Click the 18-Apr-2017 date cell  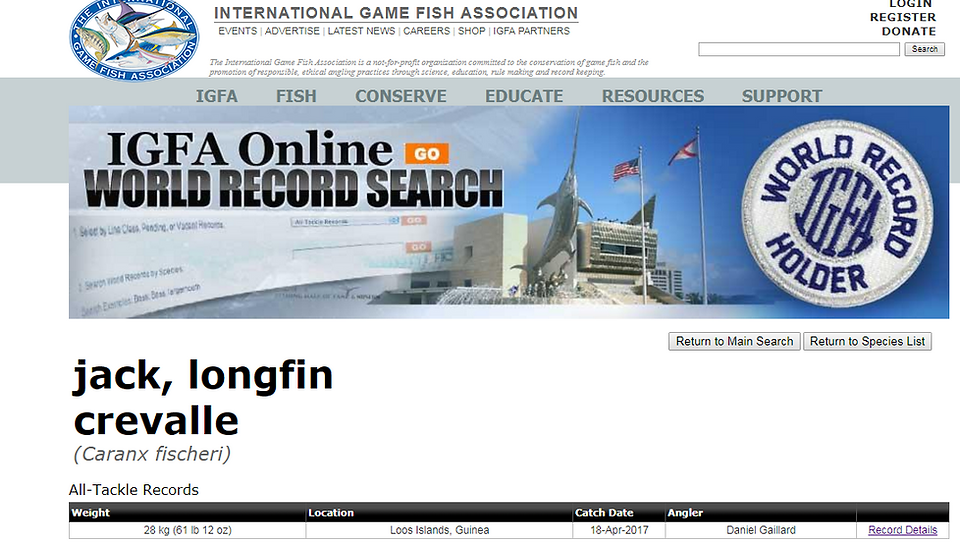click(x=619, y=530)
